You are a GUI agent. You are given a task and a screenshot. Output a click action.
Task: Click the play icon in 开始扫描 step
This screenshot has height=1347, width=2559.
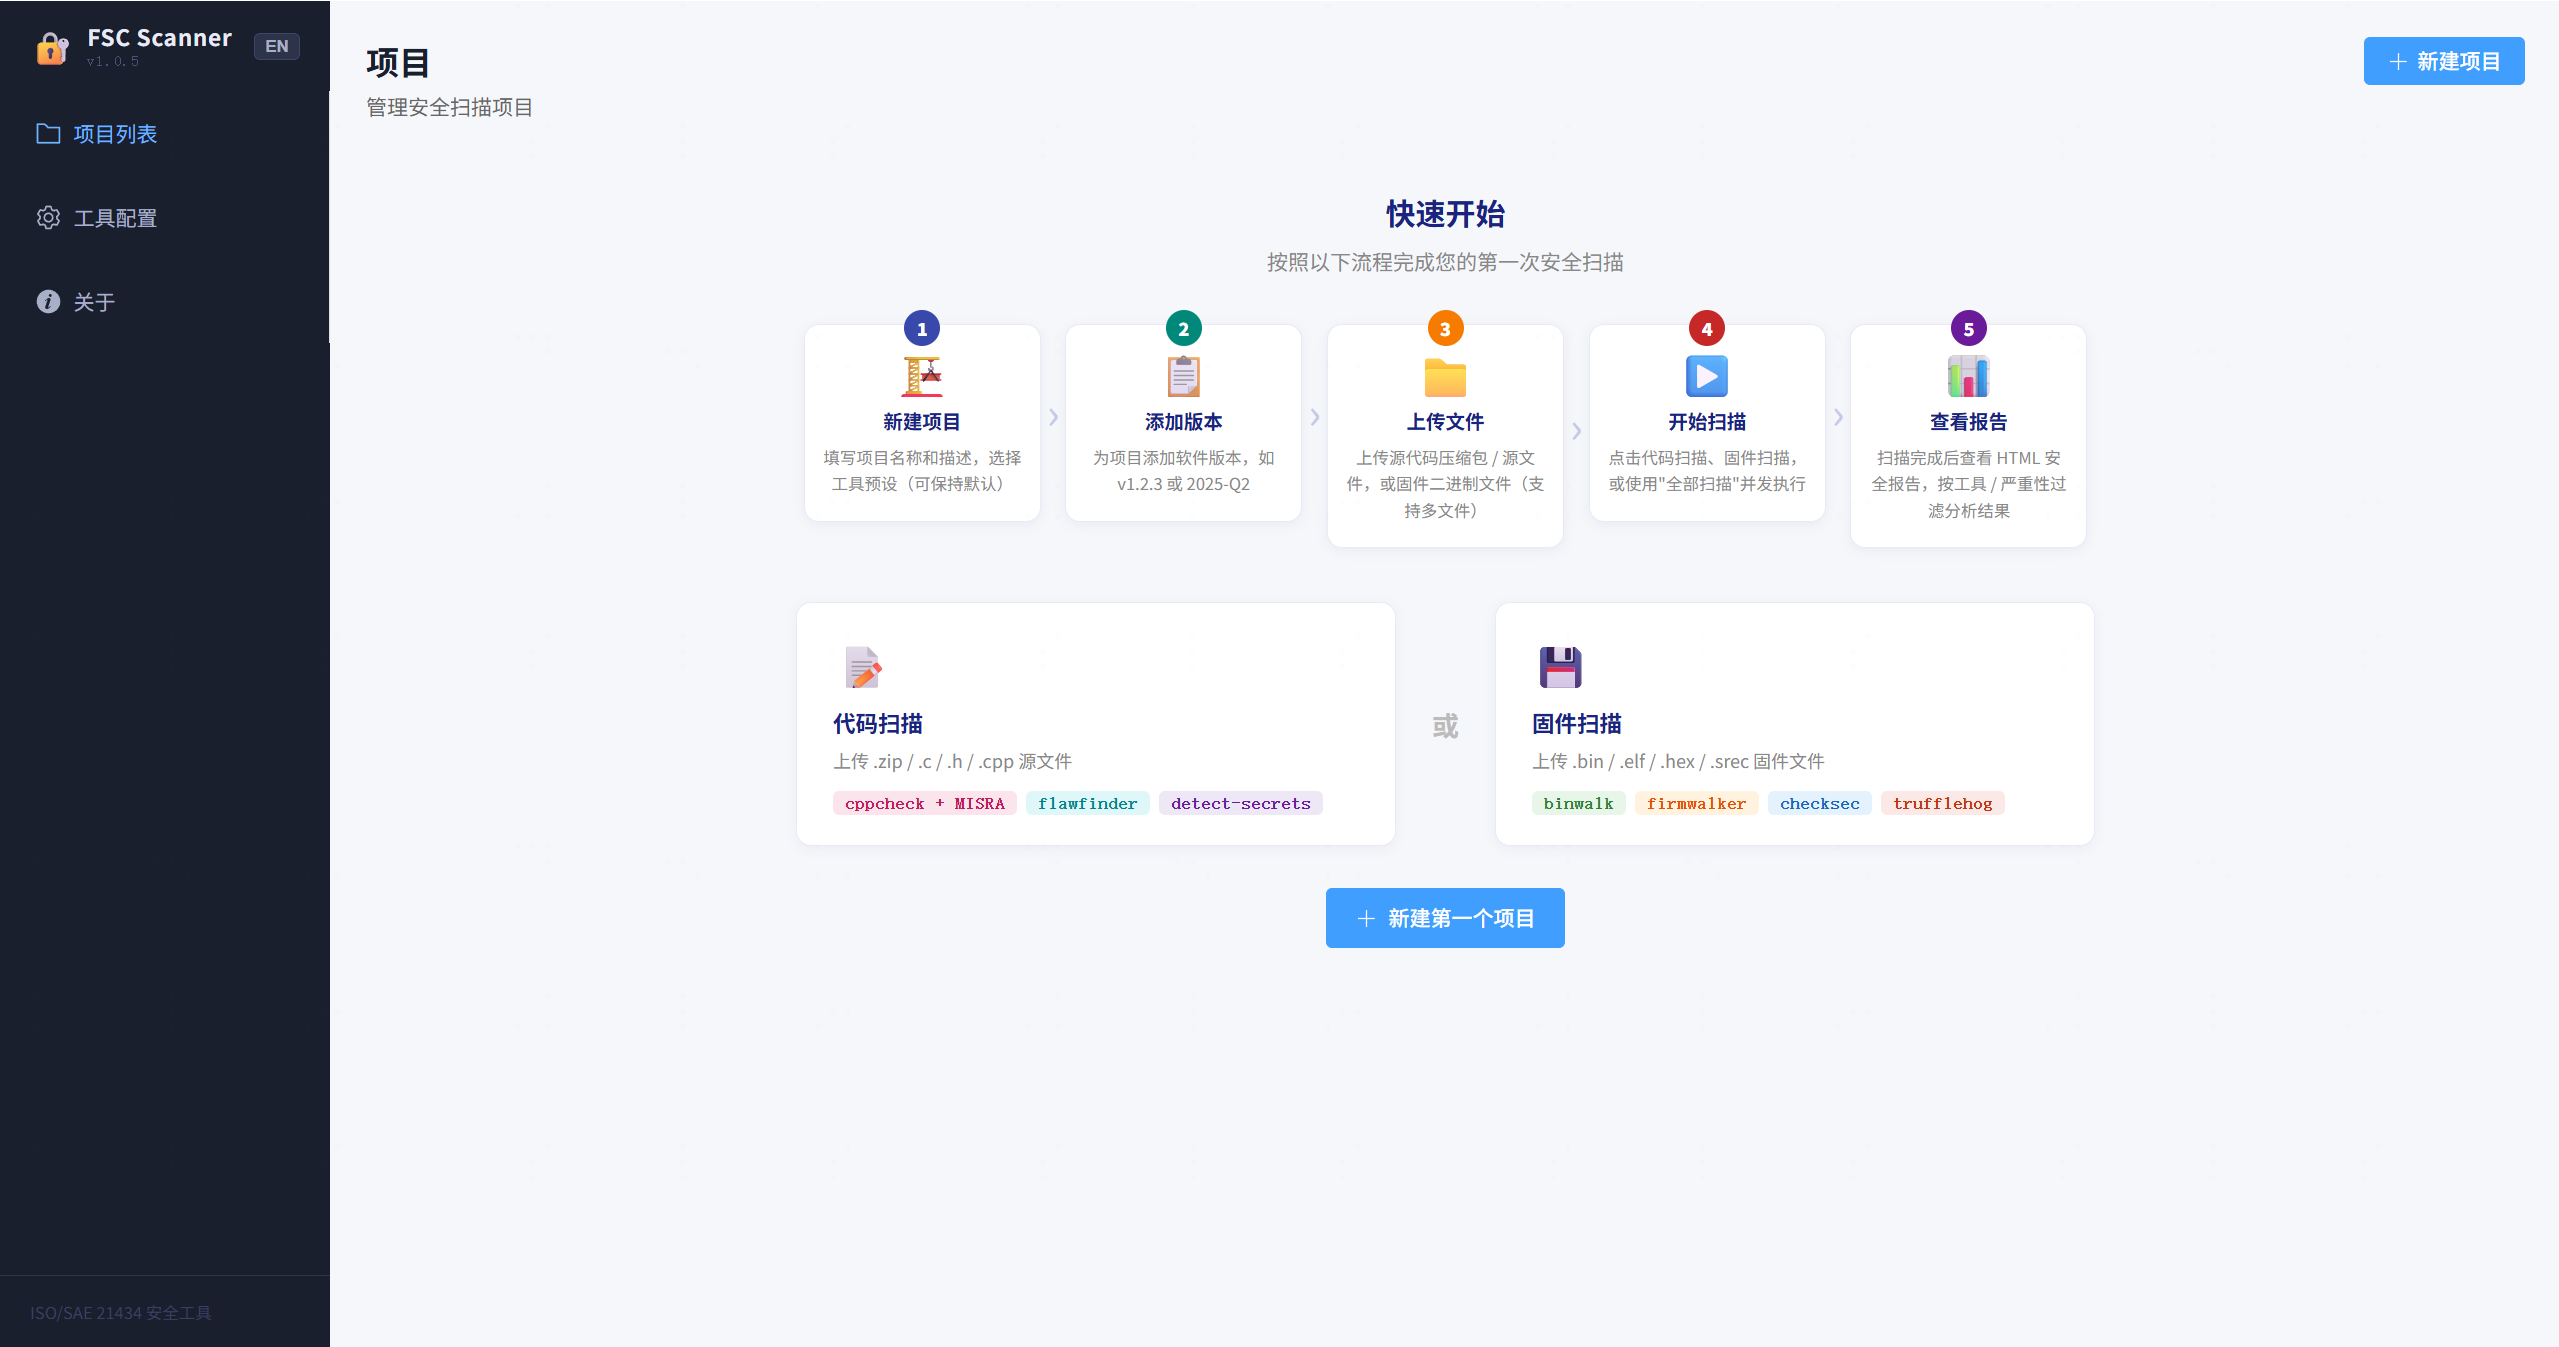click(x=1707, y=376)
